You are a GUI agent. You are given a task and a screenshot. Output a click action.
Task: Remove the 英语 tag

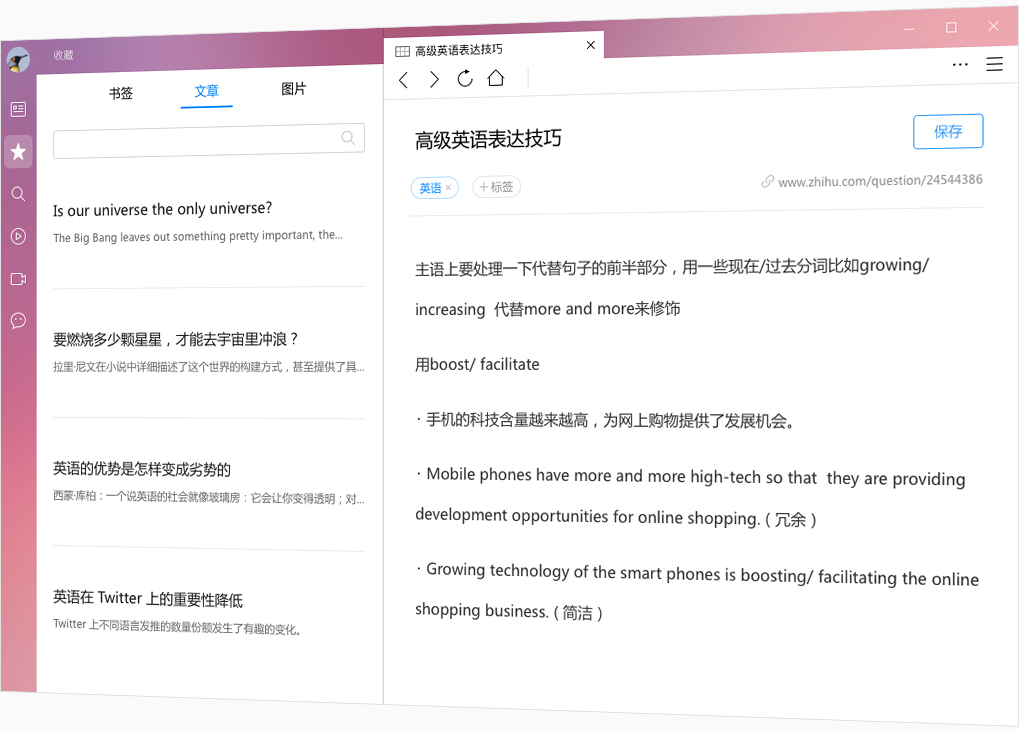(448, 188)
